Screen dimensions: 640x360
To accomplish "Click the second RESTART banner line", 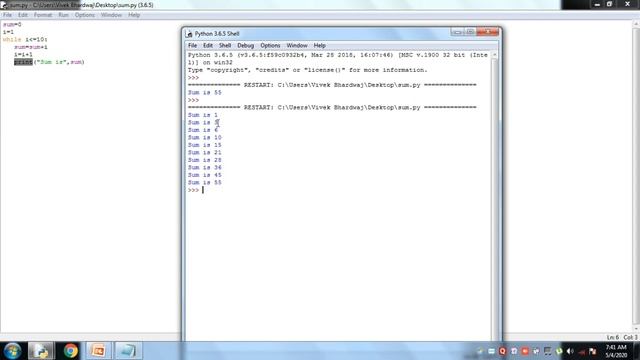I will click(x=332, y=108).
